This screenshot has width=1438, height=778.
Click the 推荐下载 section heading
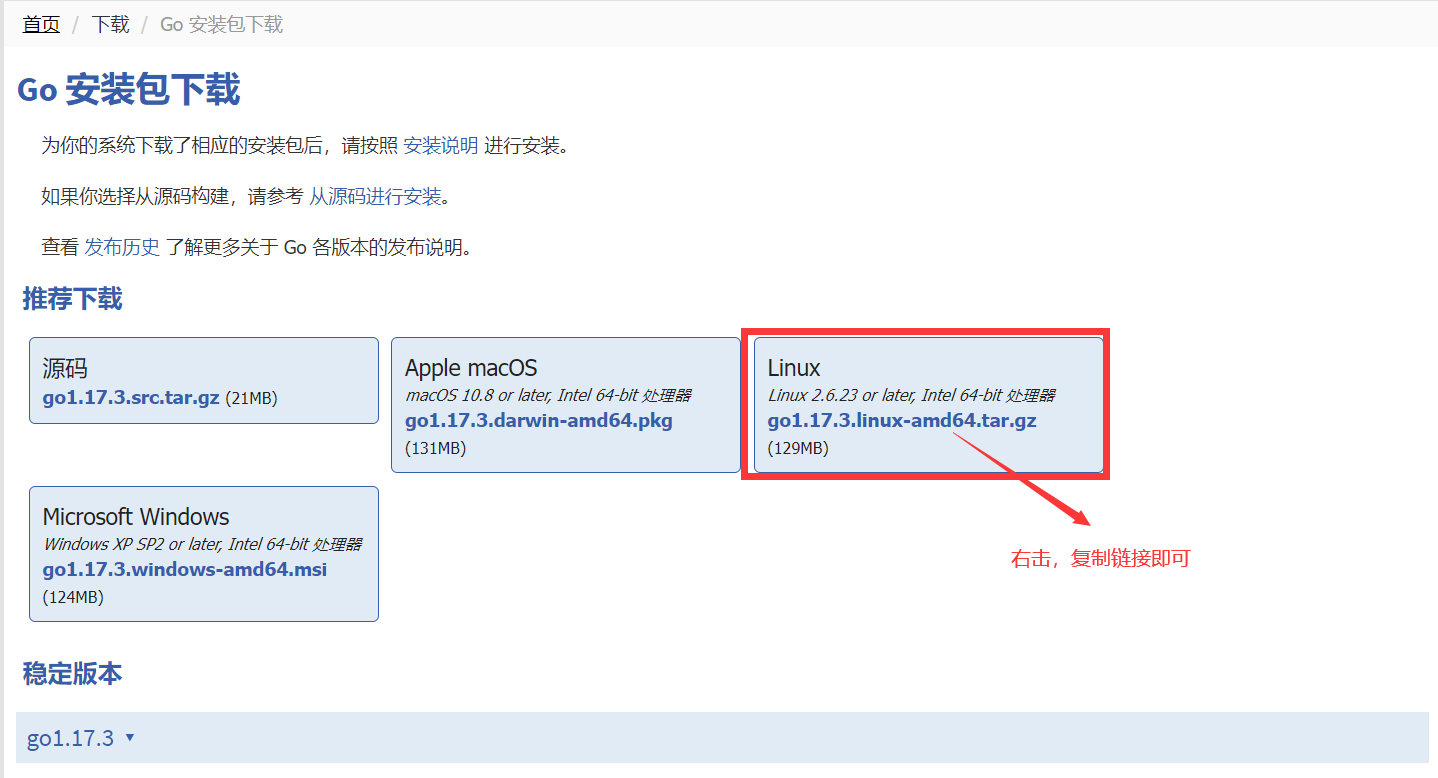point(72,299)
